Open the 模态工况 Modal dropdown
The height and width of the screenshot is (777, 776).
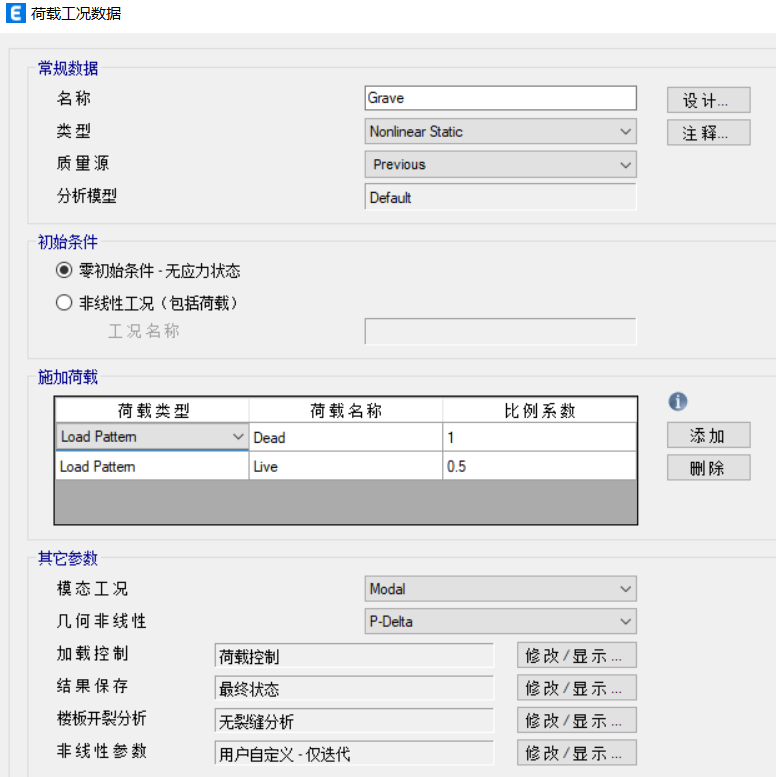(x=501, y=589)
